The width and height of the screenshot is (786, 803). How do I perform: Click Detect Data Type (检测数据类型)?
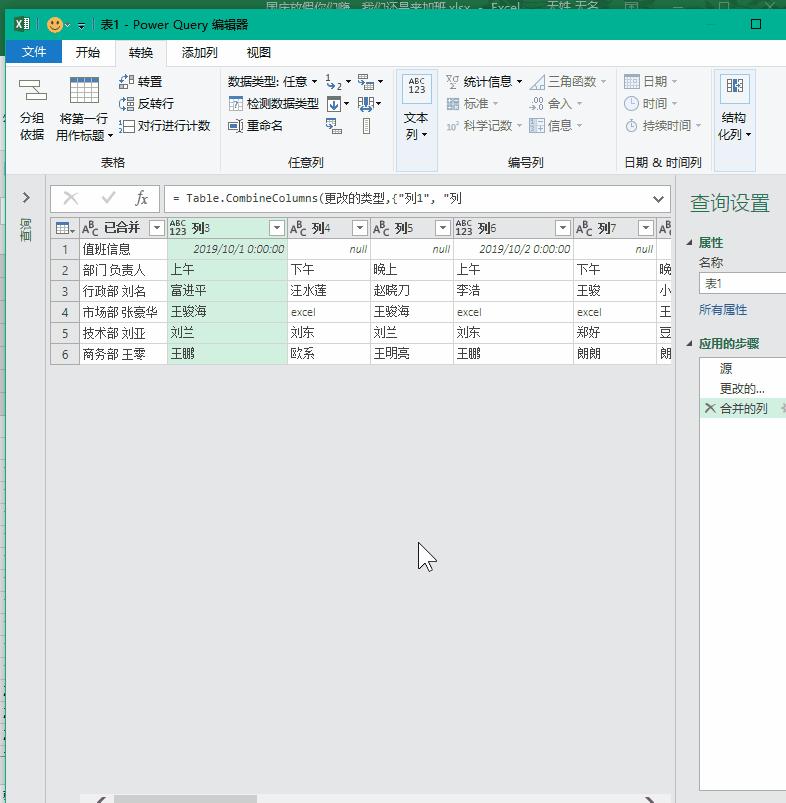click(273, 103)
